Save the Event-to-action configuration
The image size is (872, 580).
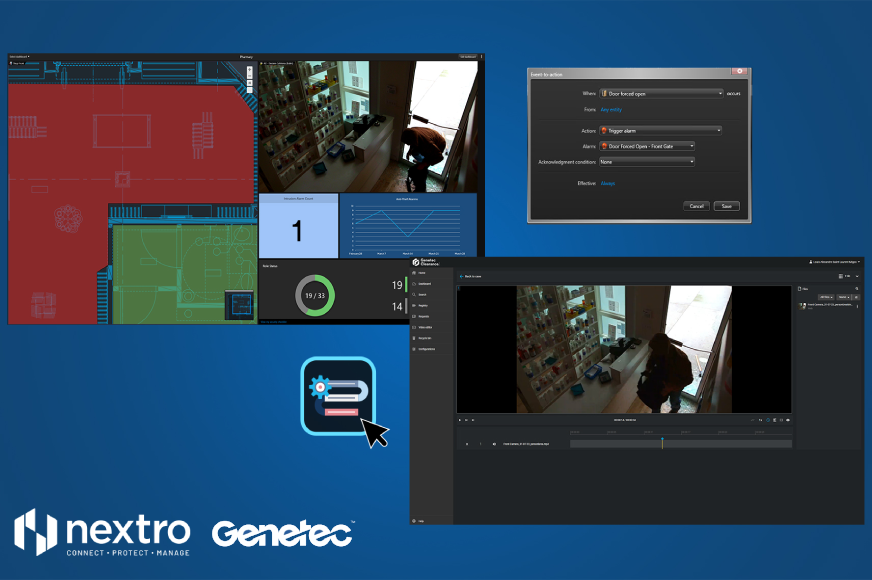tap(726, 206)
